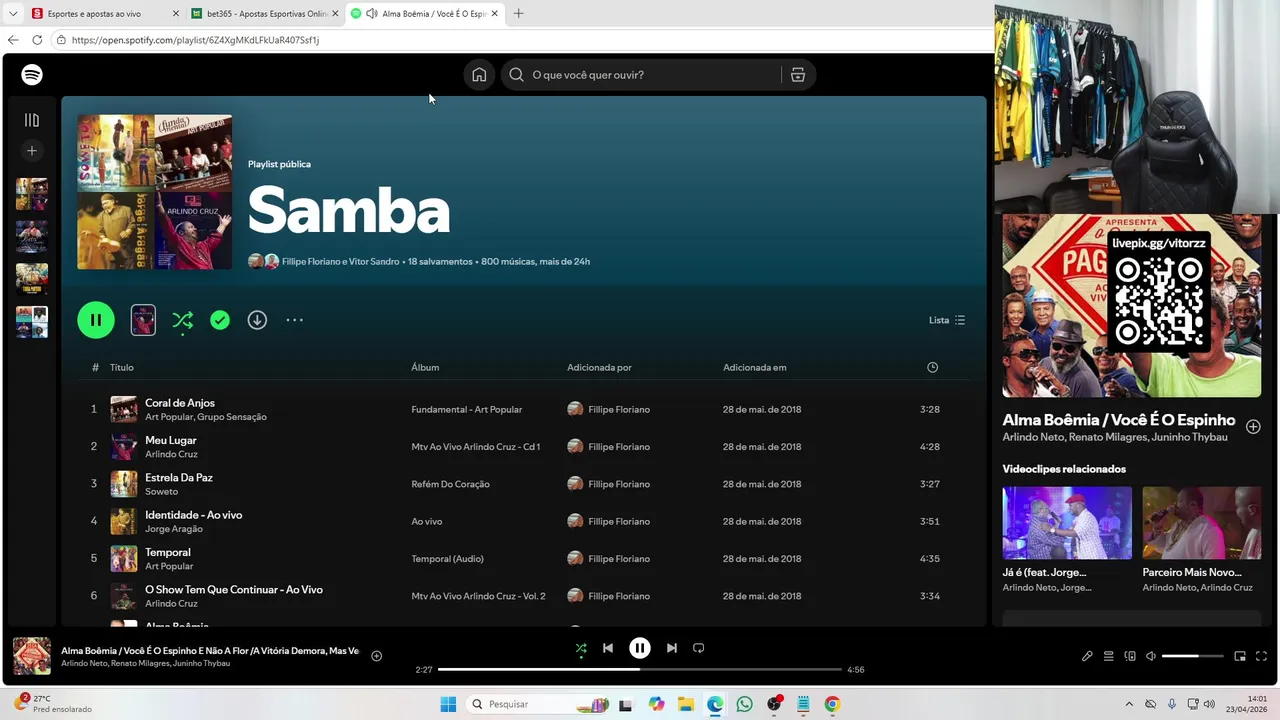The image size is (1280, 720).
Task: Show lyrics with the microphone icon
Action: (x=1087, y=656)
